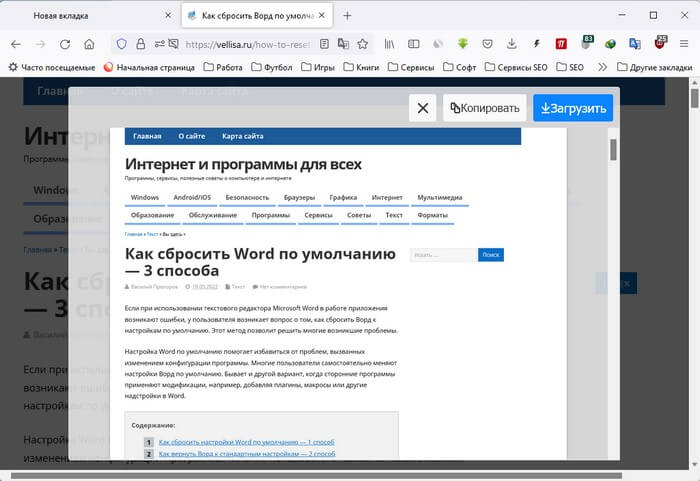
Task: Click the Загрузить button
Action: click(x=573, y=108)
